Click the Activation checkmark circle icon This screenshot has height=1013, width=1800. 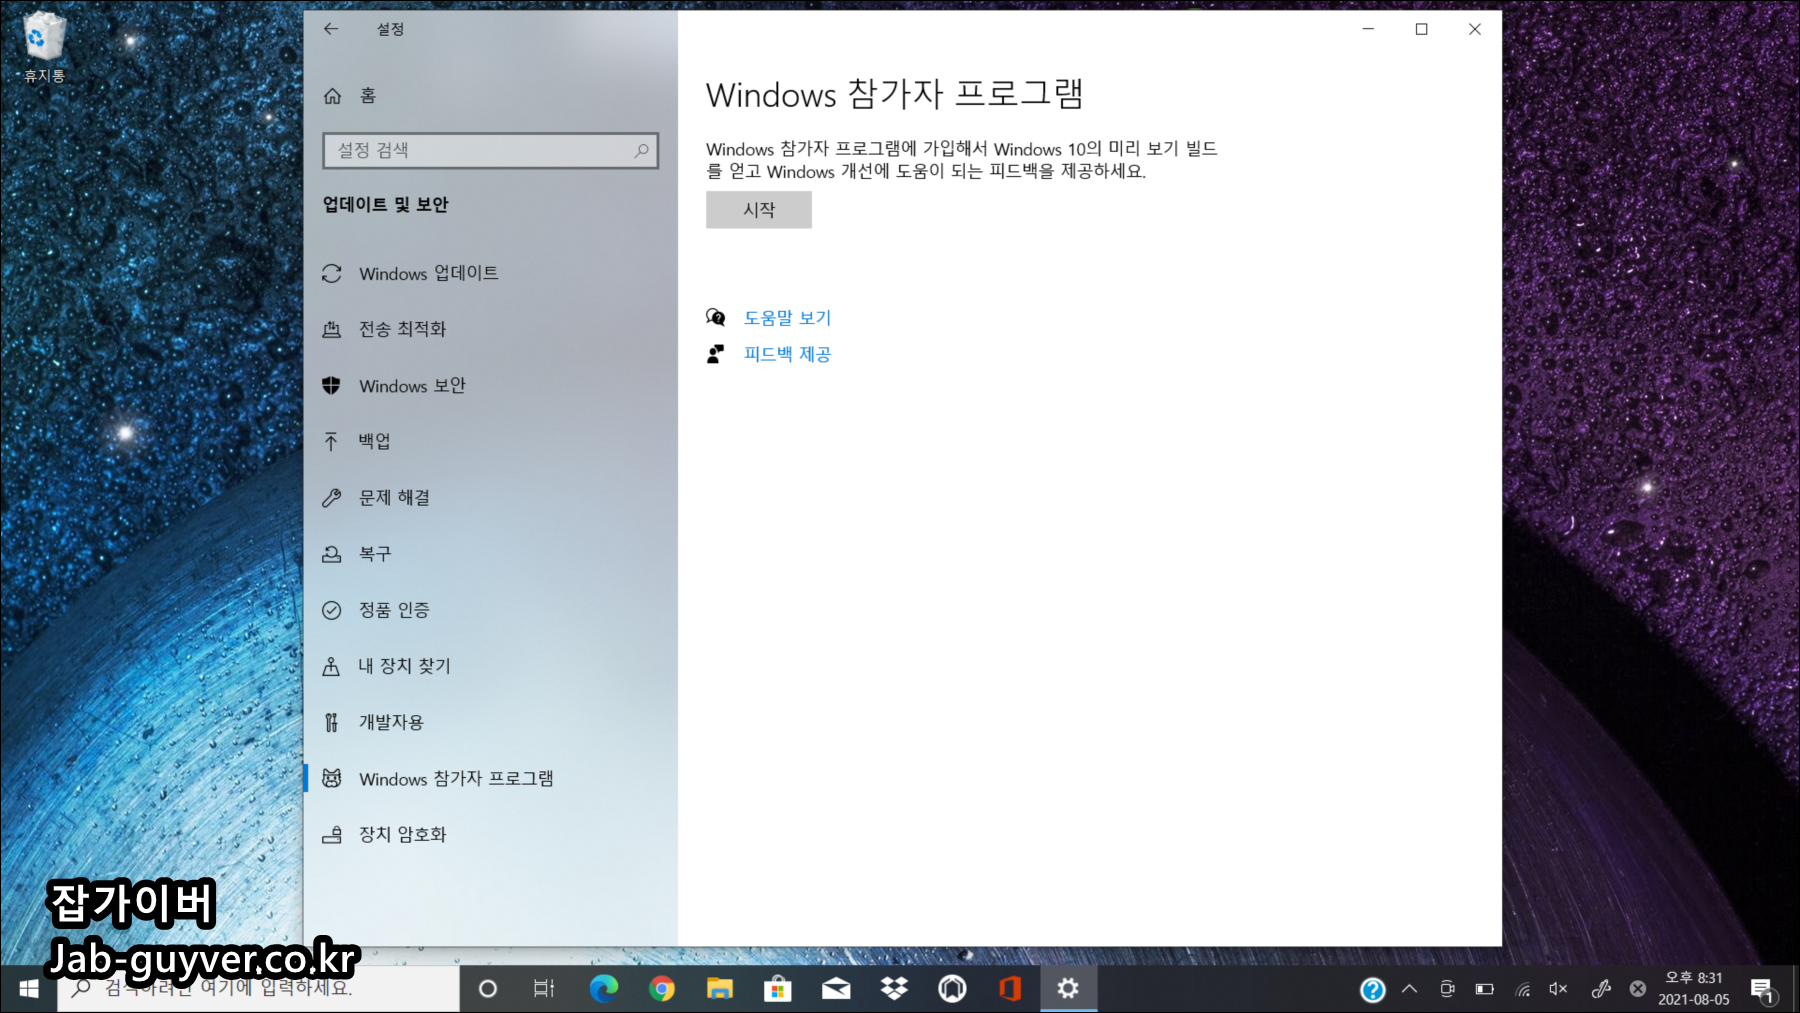pyautogui.click(x=332, y=609)
